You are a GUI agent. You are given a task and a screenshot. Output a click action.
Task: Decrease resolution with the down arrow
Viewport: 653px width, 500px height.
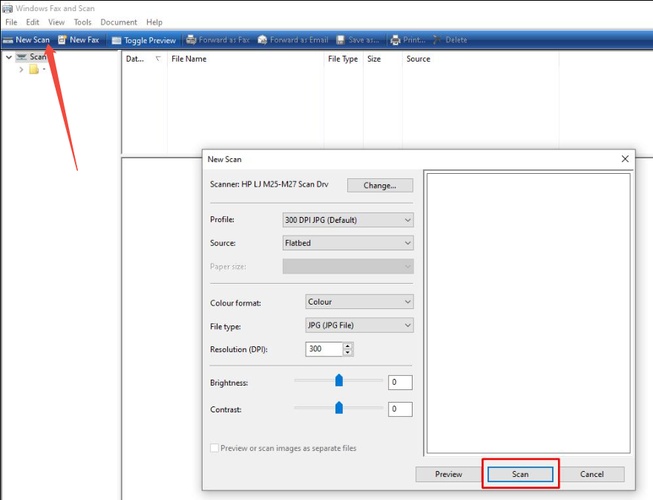(x=348, y=353)
